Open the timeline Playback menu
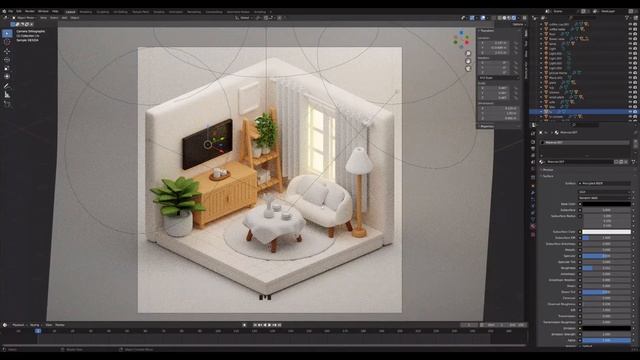The height and width of the screenshot is (360, 640). pos(18,325)
